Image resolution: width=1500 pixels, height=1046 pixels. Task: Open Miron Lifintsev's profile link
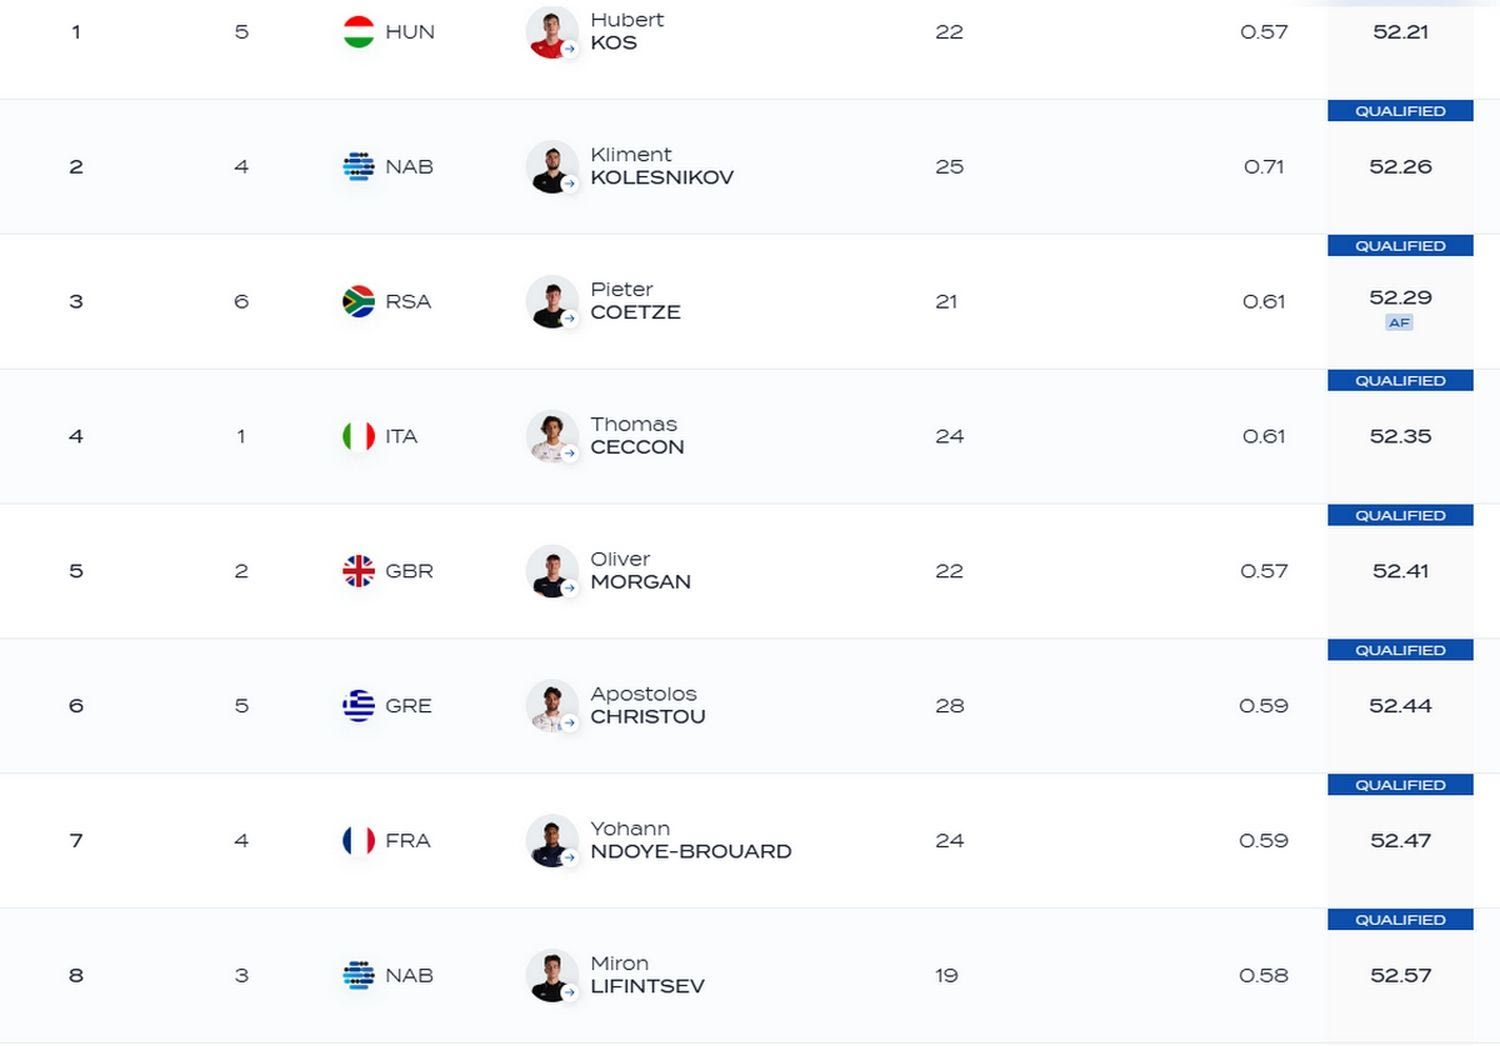pyautogui.click(x=647, y=976)
